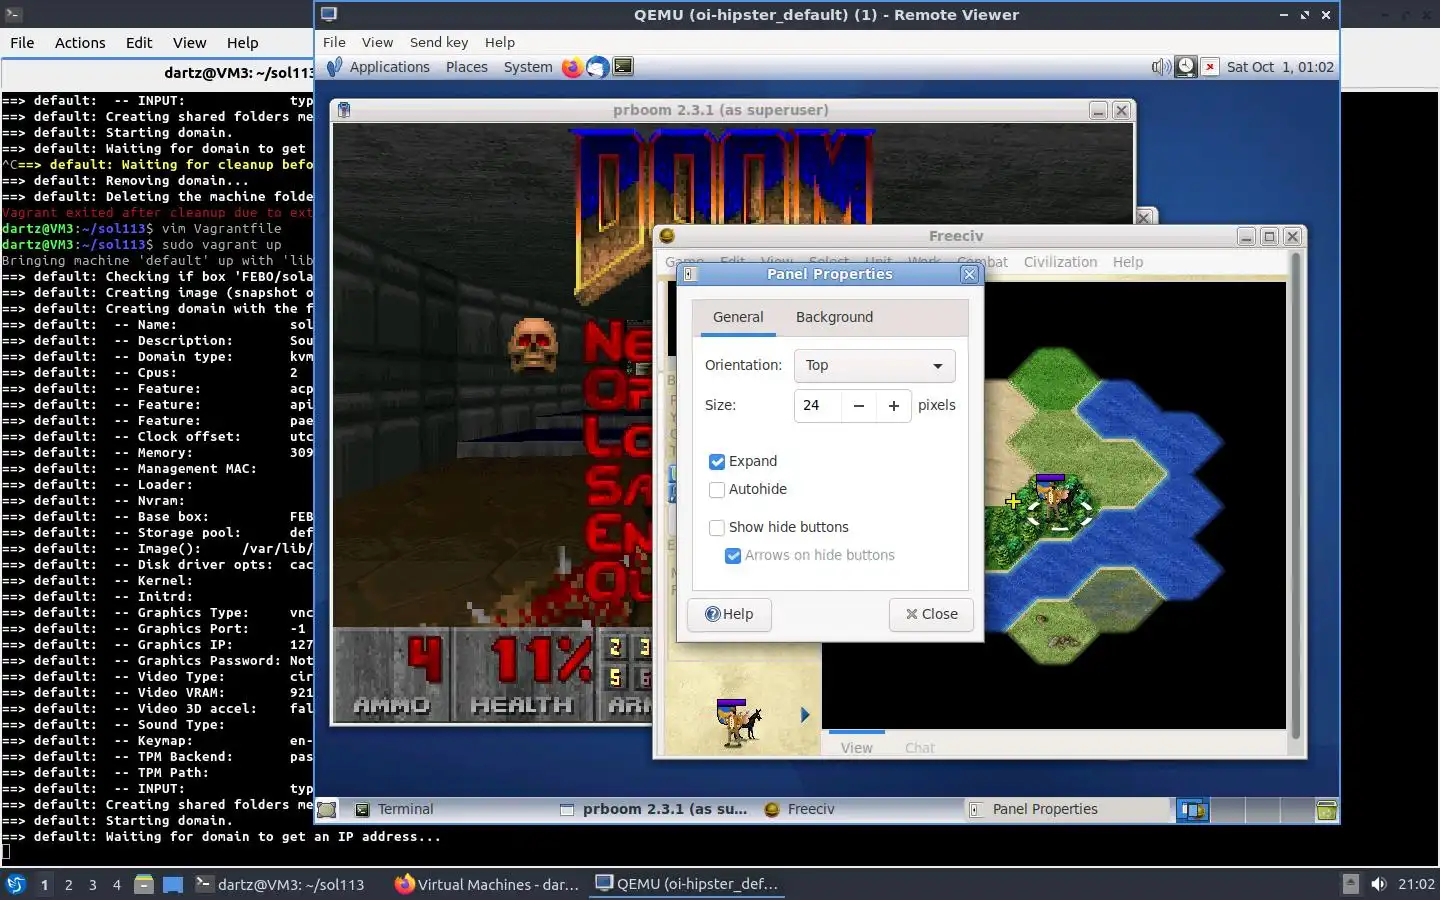1440x900 pixels.
Task: Launch Thunderbird mail icon in guest panel
Action: (597, 67)
